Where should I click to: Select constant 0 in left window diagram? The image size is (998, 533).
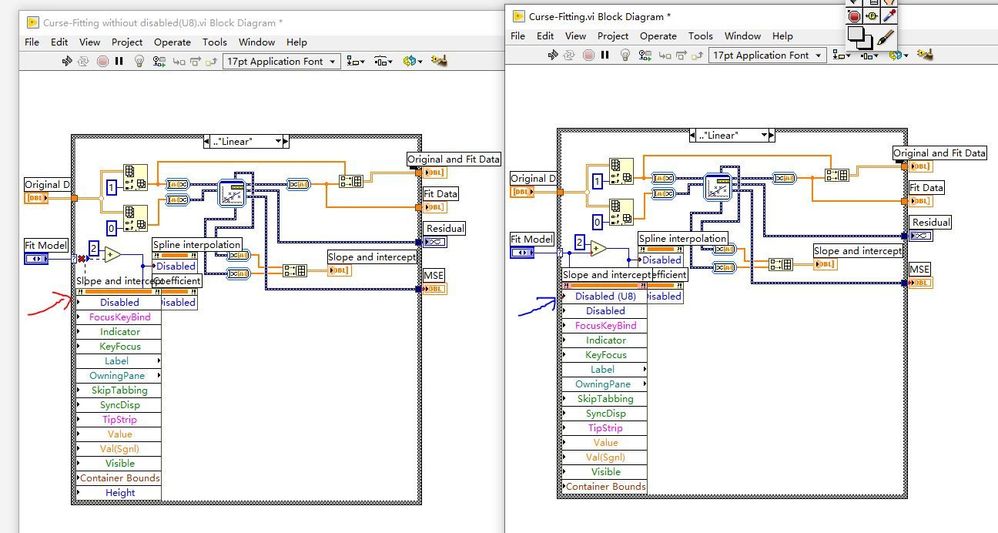pyautogui.click(x=111, y=228)
